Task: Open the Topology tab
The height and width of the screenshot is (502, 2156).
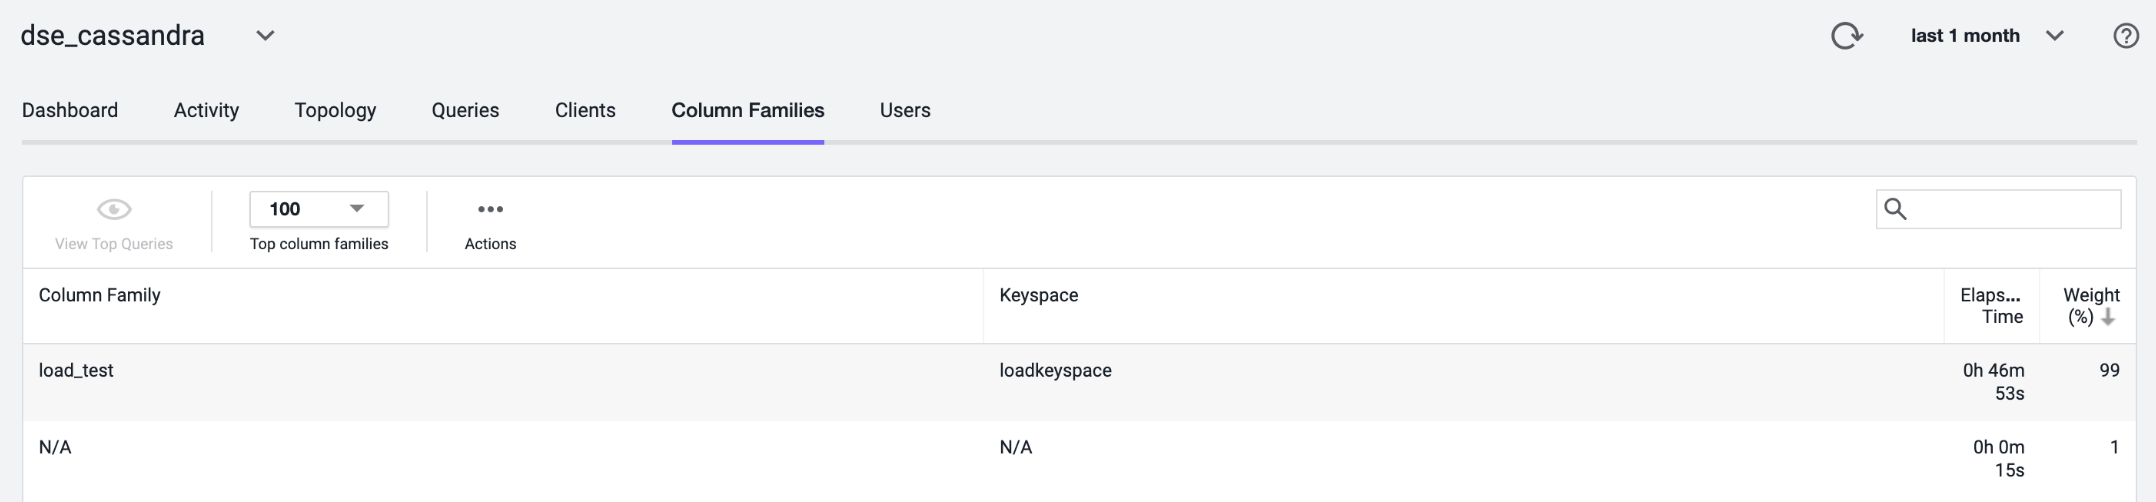Action: pyautogui.click(x=335, y=110)
